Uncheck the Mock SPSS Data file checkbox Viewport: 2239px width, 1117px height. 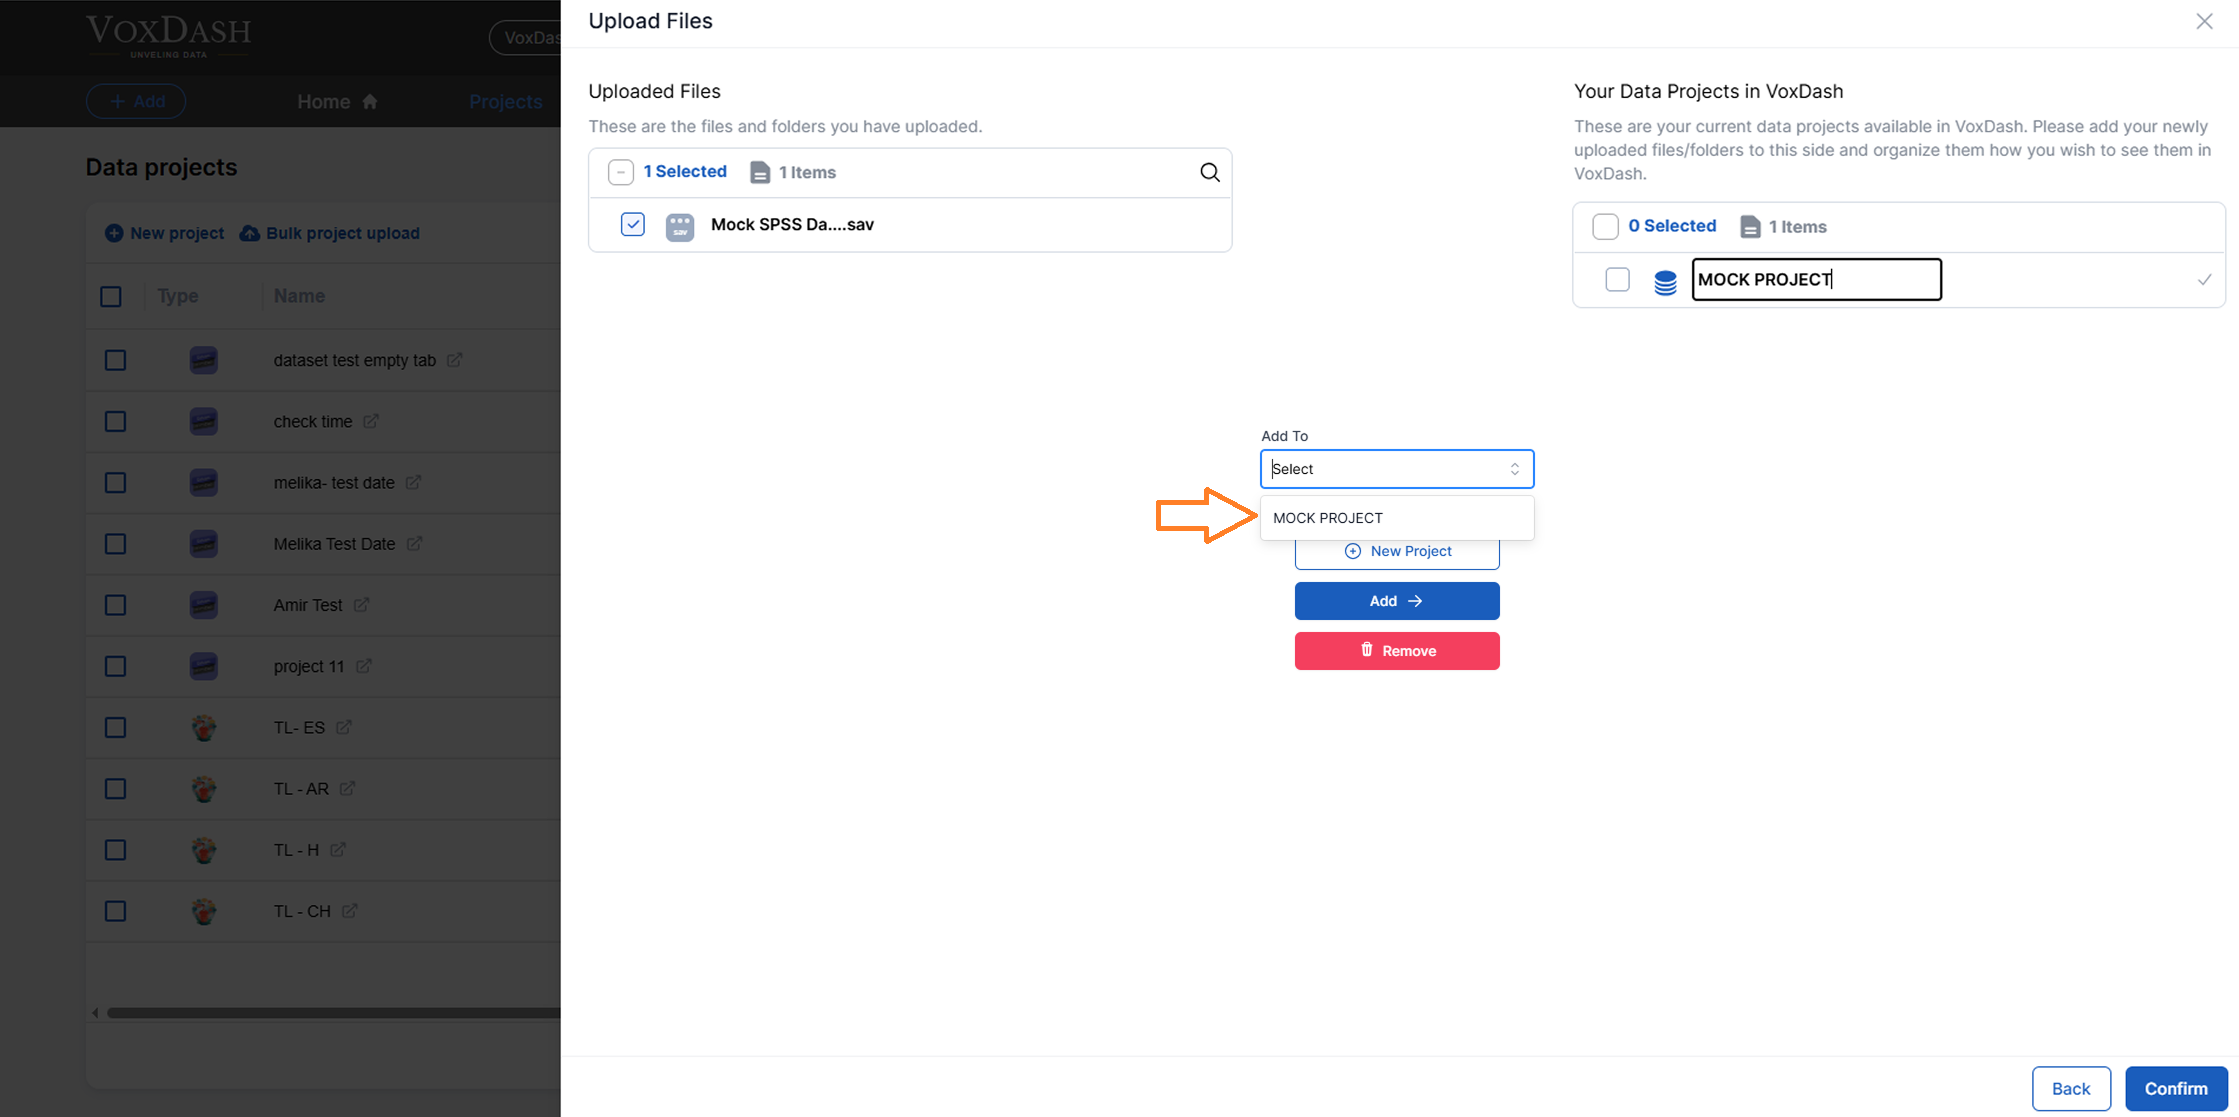click(x=632, y=224)
